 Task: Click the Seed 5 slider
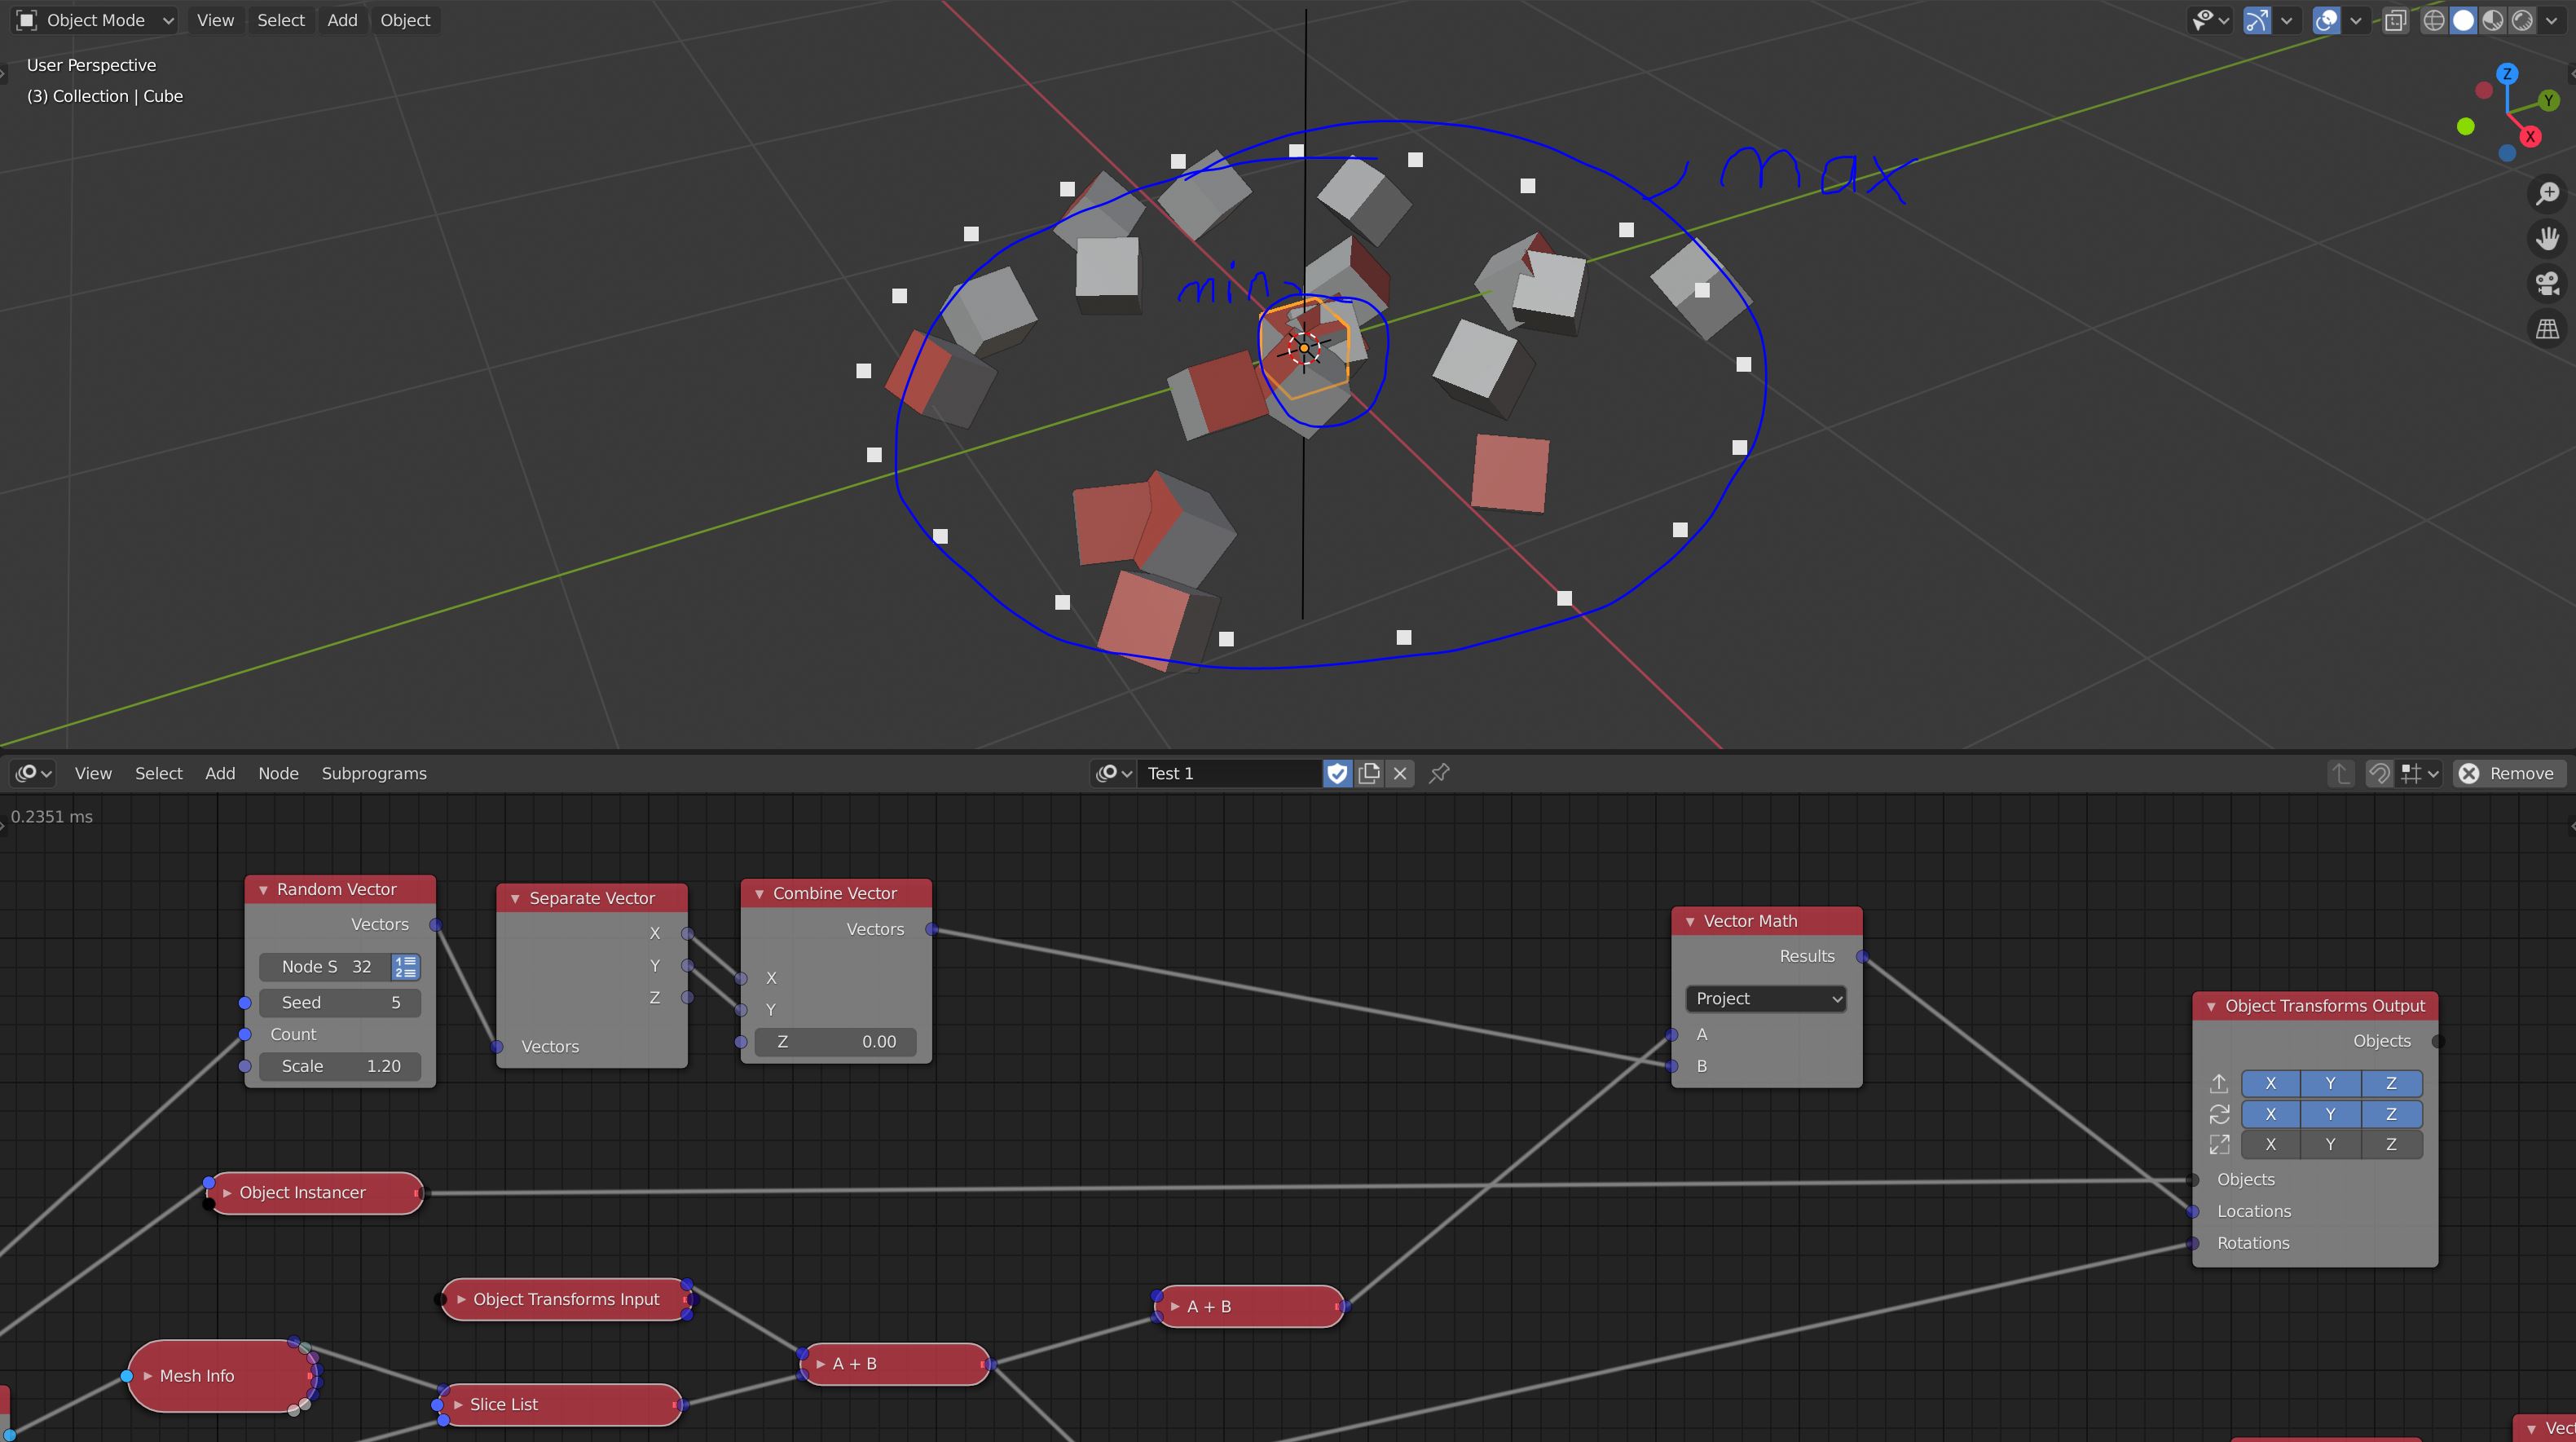[x=340, y=1002]
